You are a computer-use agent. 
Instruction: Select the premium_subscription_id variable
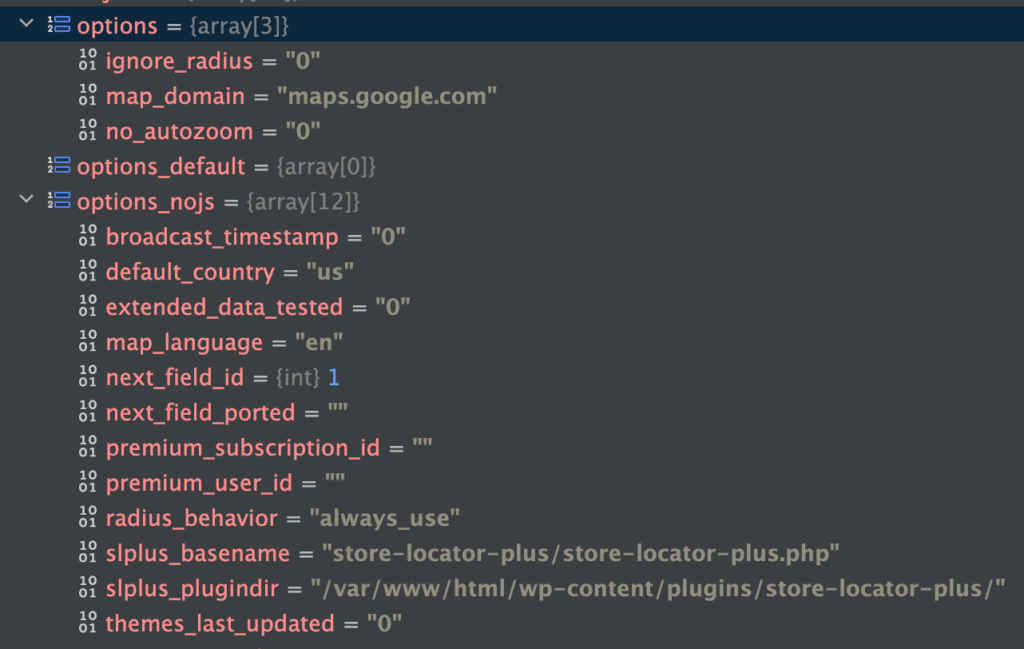[x=243, y=448]
